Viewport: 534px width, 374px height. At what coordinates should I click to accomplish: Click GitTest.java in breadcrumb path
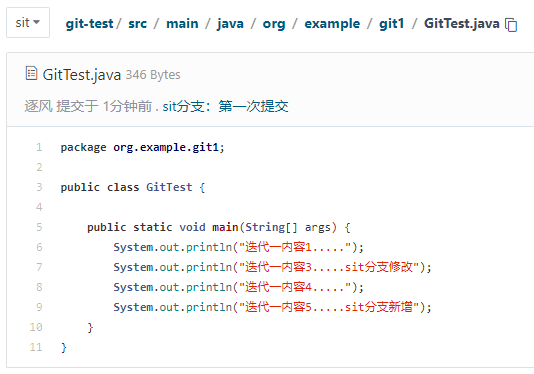461,24
